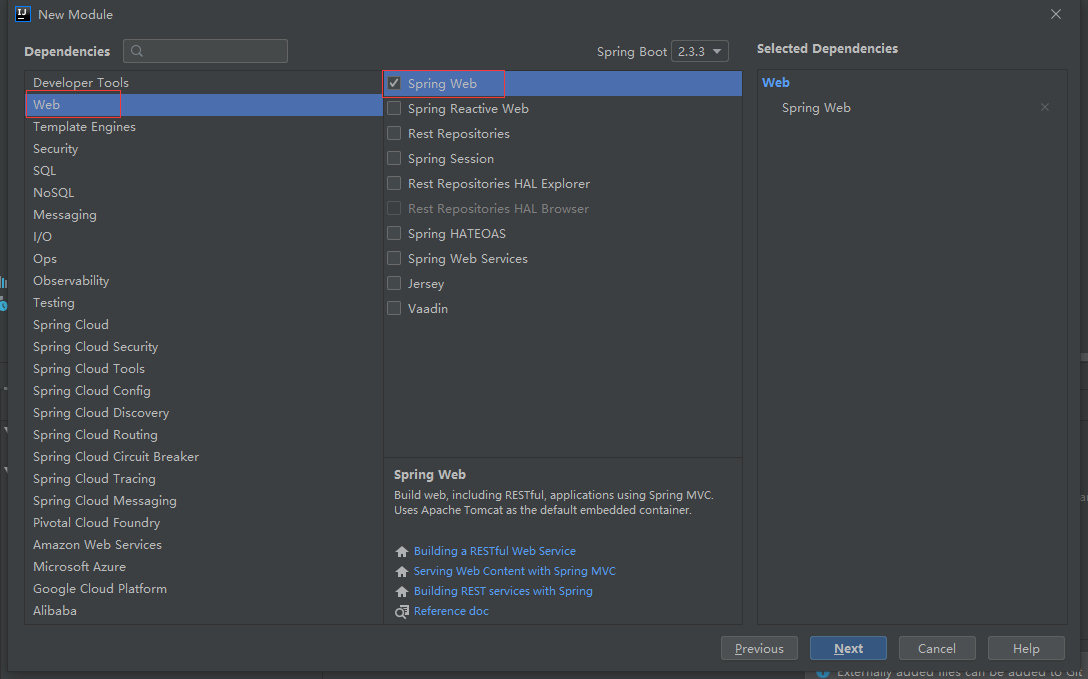Tick the Spring Session checkbox
The height and width of the screenshot is (679, 1088).
(x=394, y=158)
